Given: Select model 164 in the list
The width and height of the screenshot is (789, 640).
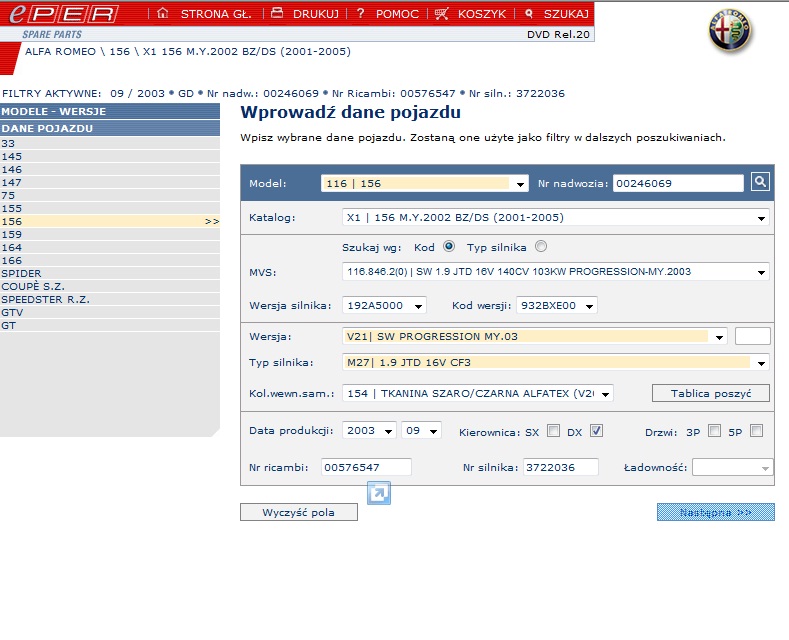Looking at the screenshot, I should click(110, 248).
